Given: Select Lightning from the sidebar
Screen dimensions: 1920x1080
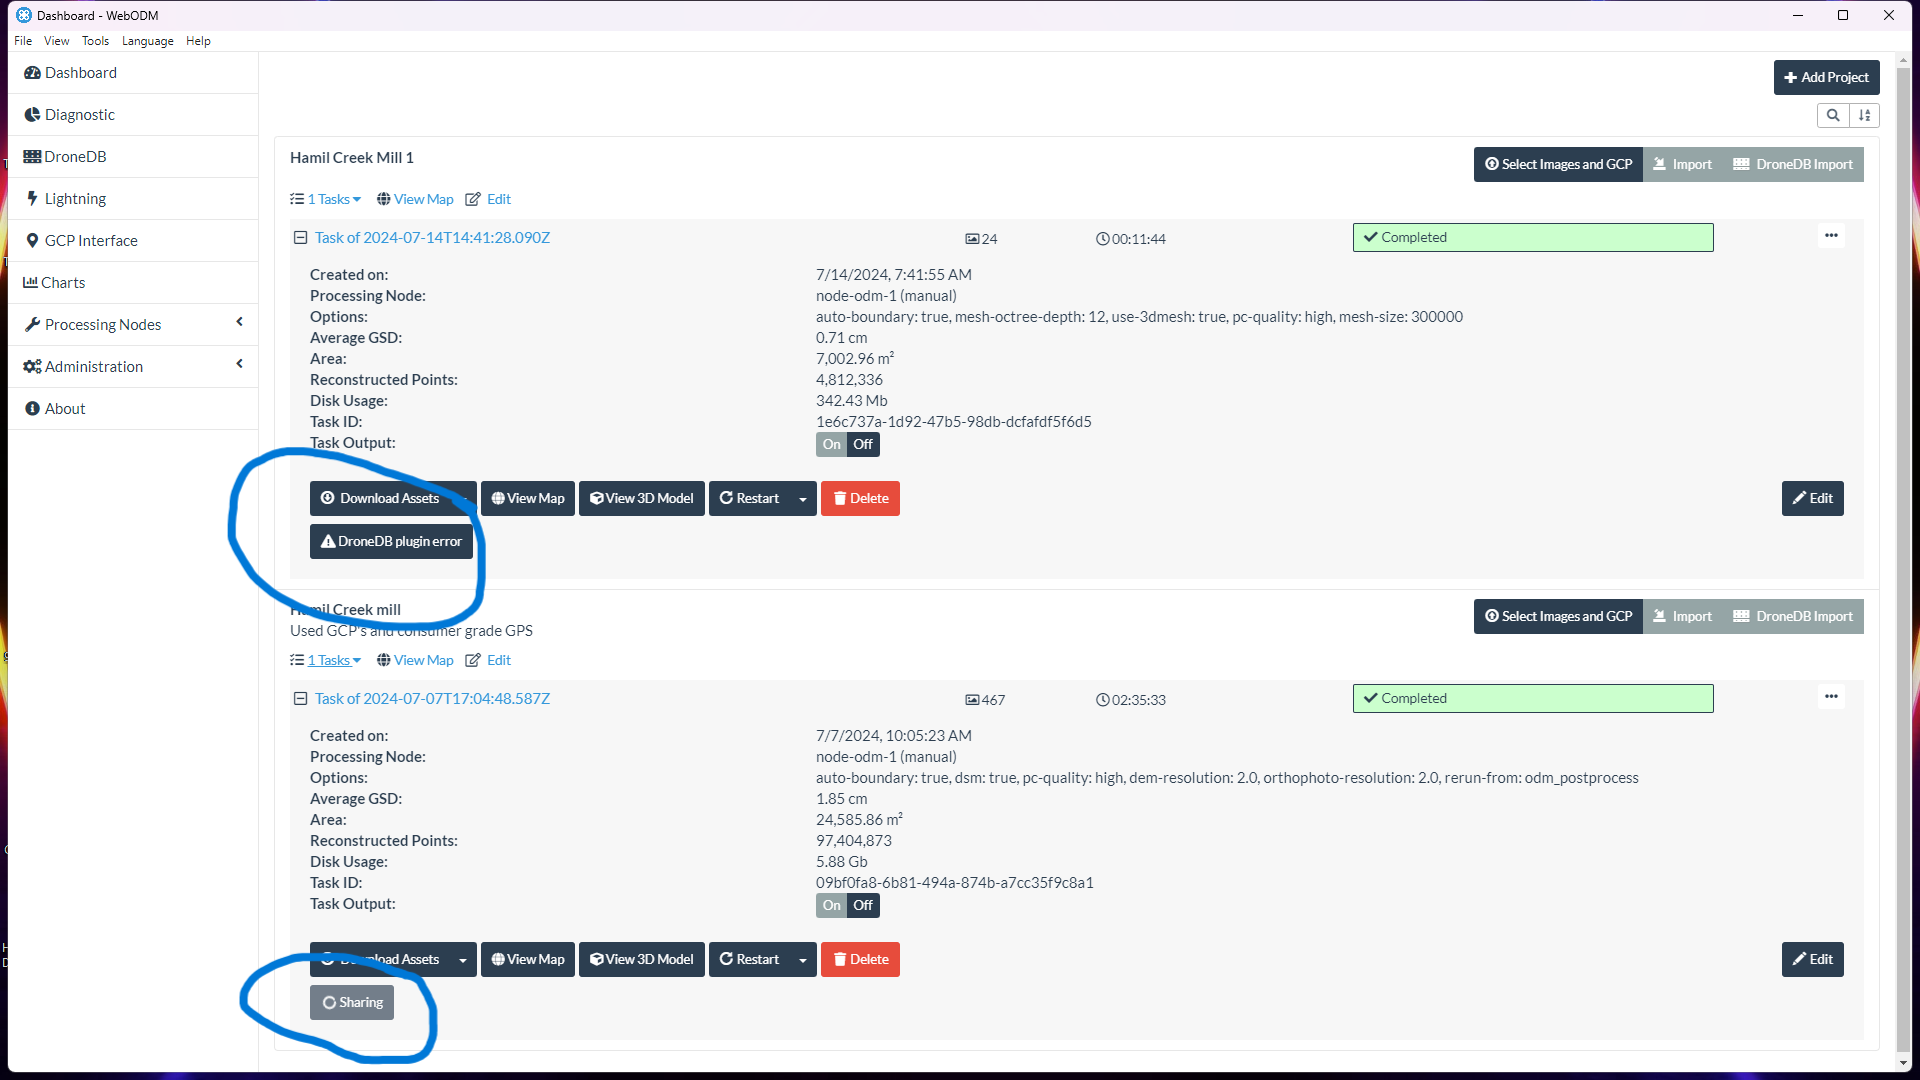Looking at the screenshot, I should pos(74,198).
